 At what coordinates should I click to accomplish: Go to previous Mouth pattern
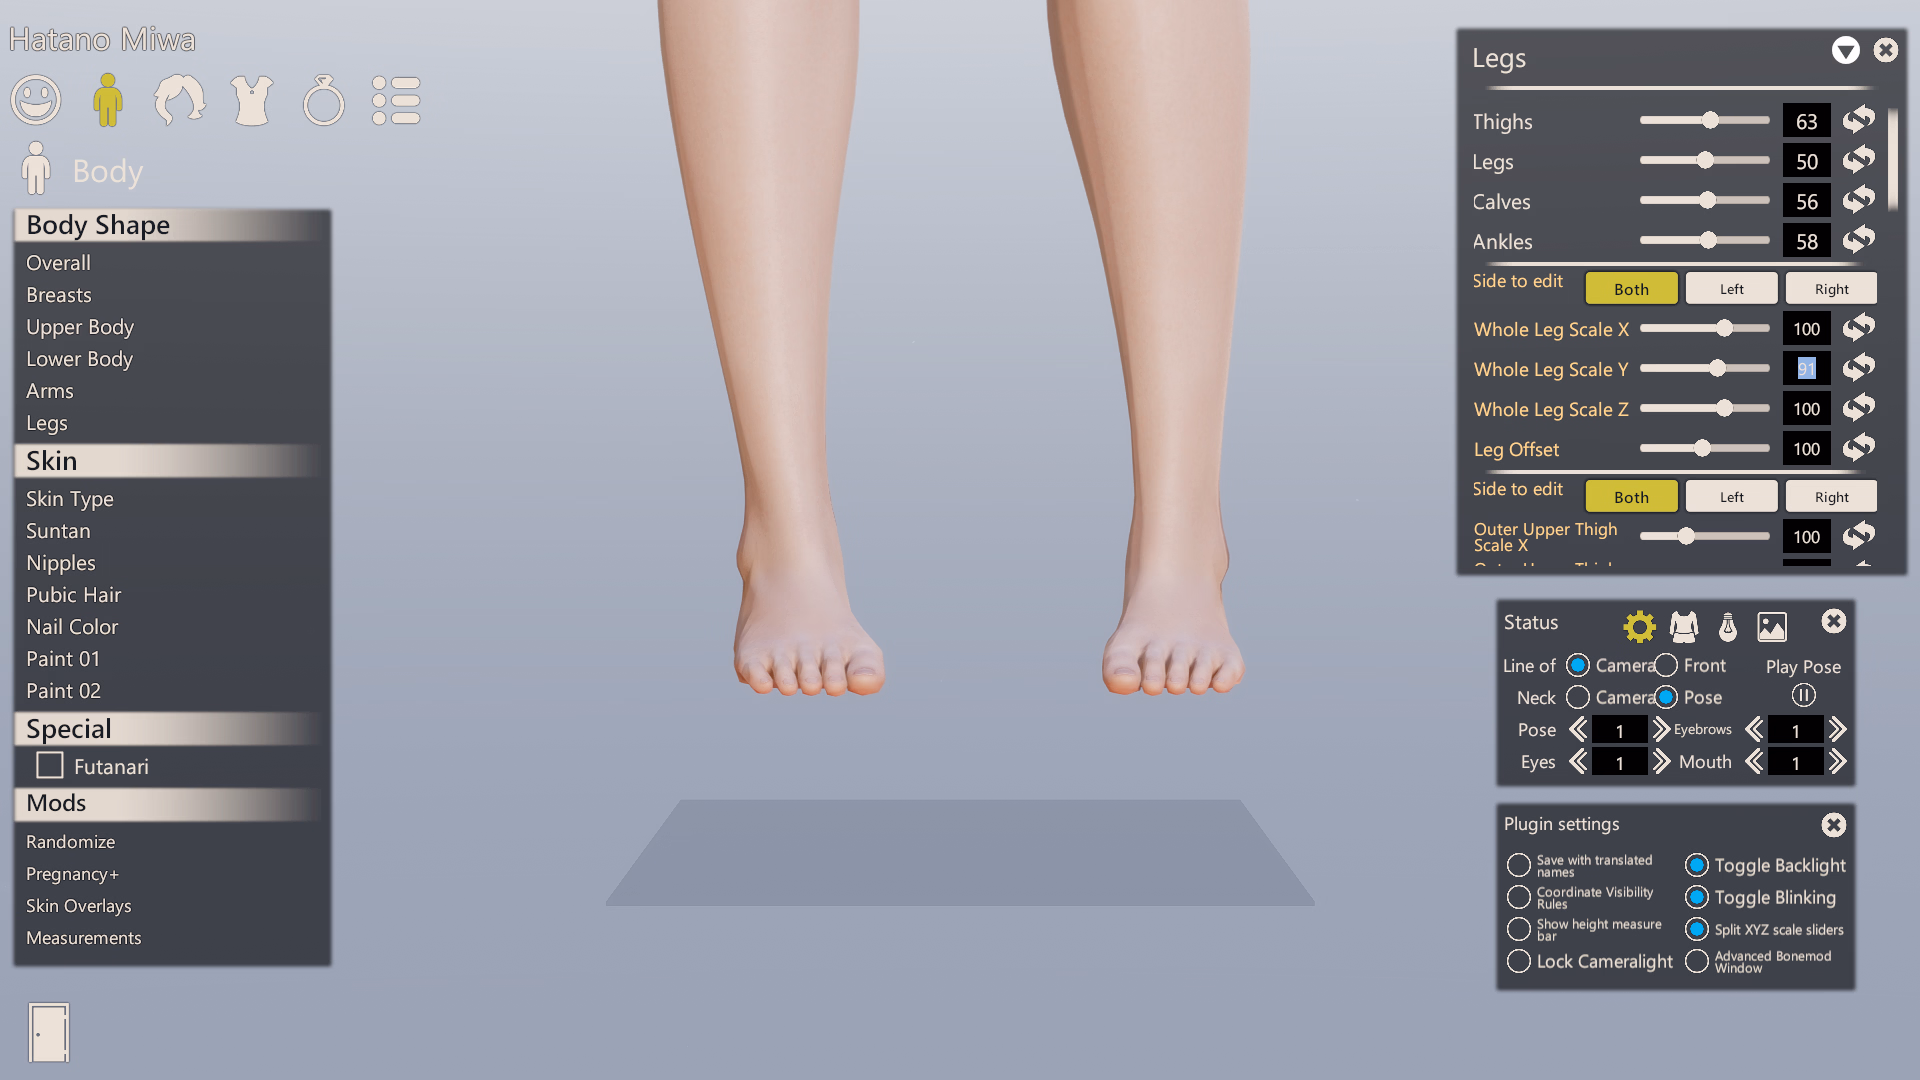pyautogui.click(x=1754, y=762)
